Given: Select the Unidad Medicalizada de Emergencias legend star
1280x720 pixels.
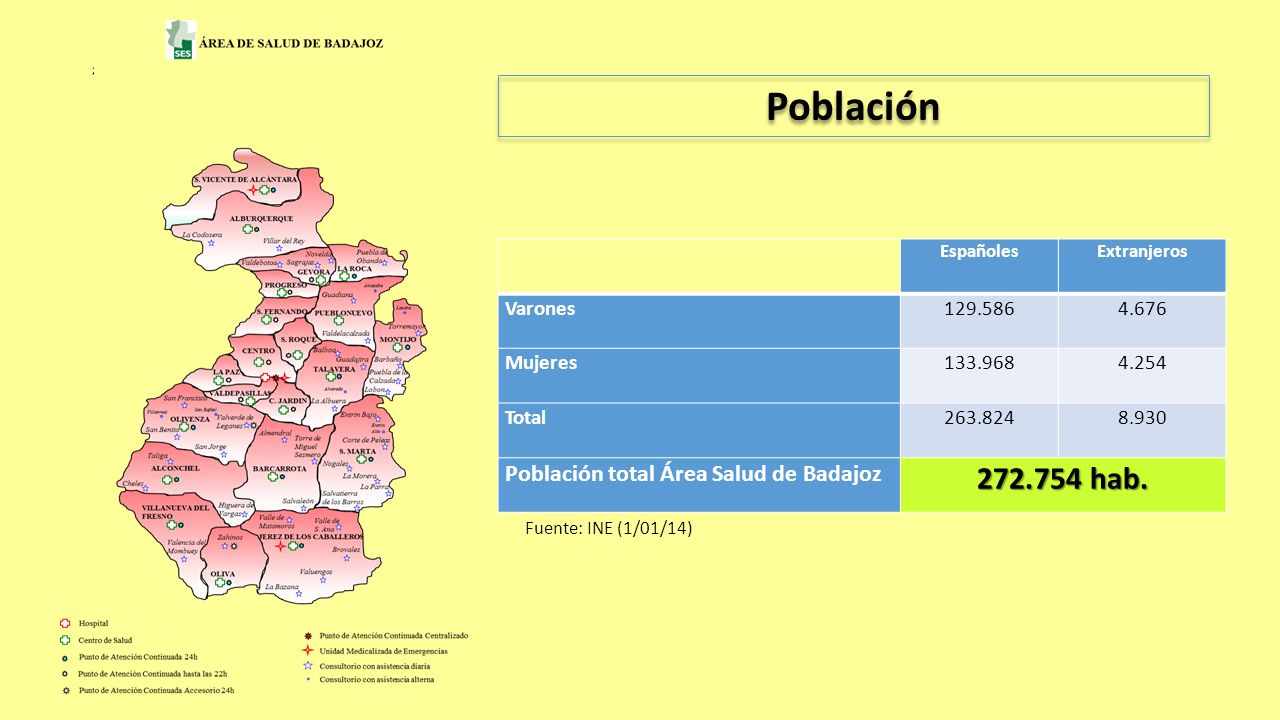Looking at the screenshot, I should click(308, 651).
